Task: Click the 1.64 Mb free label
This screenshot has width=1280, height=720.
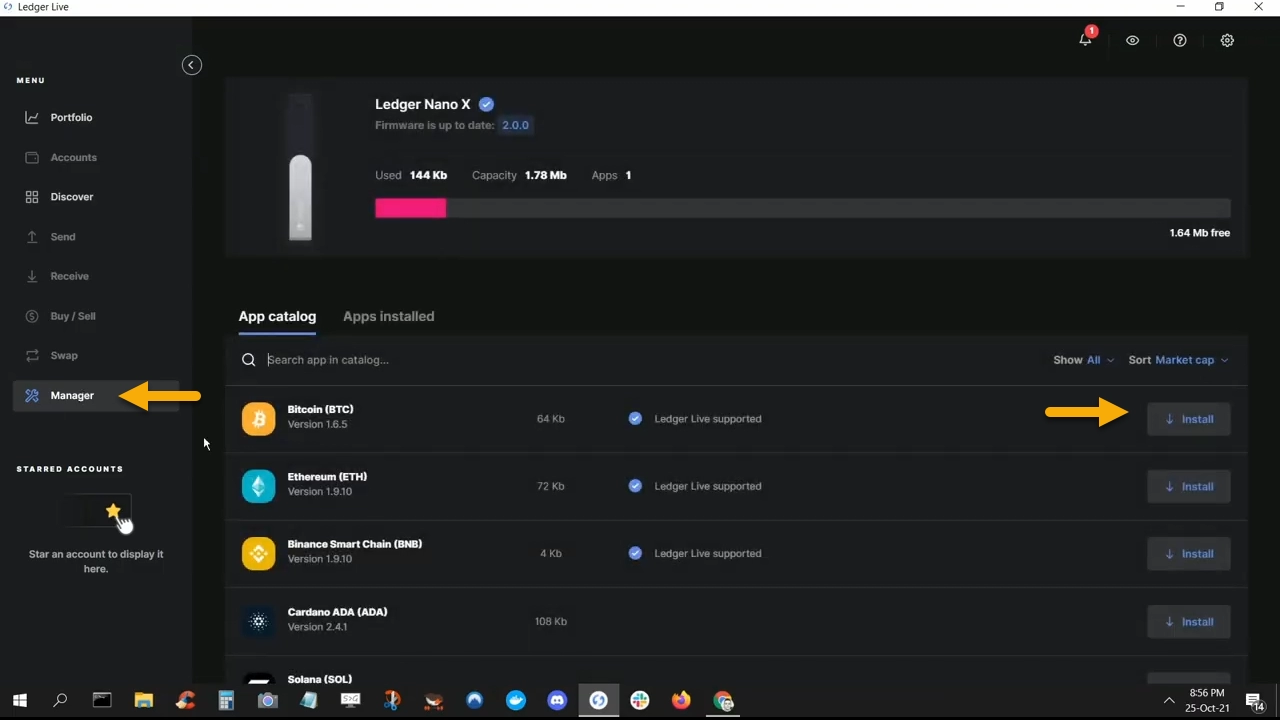Action: pyautogui.click(x=1199, y=233)
